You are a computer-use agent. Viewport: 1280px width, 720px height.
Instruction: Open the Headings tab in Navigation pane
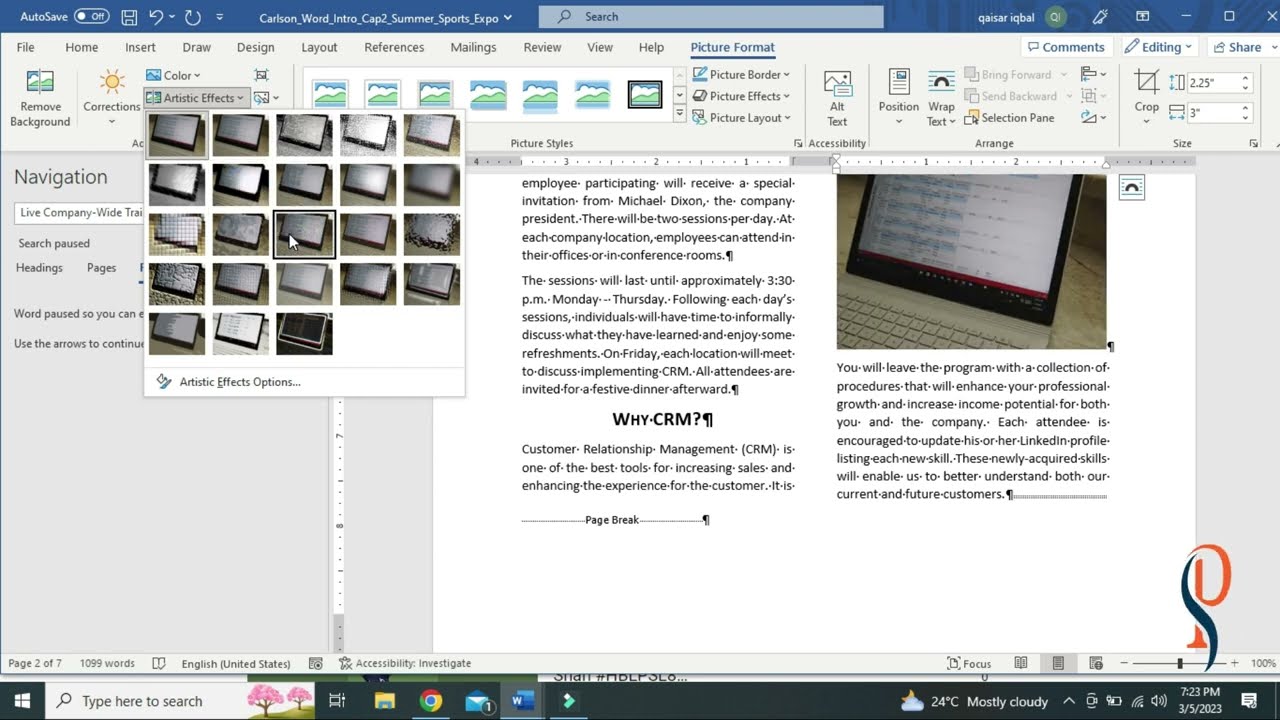click(x=39, y=268)
